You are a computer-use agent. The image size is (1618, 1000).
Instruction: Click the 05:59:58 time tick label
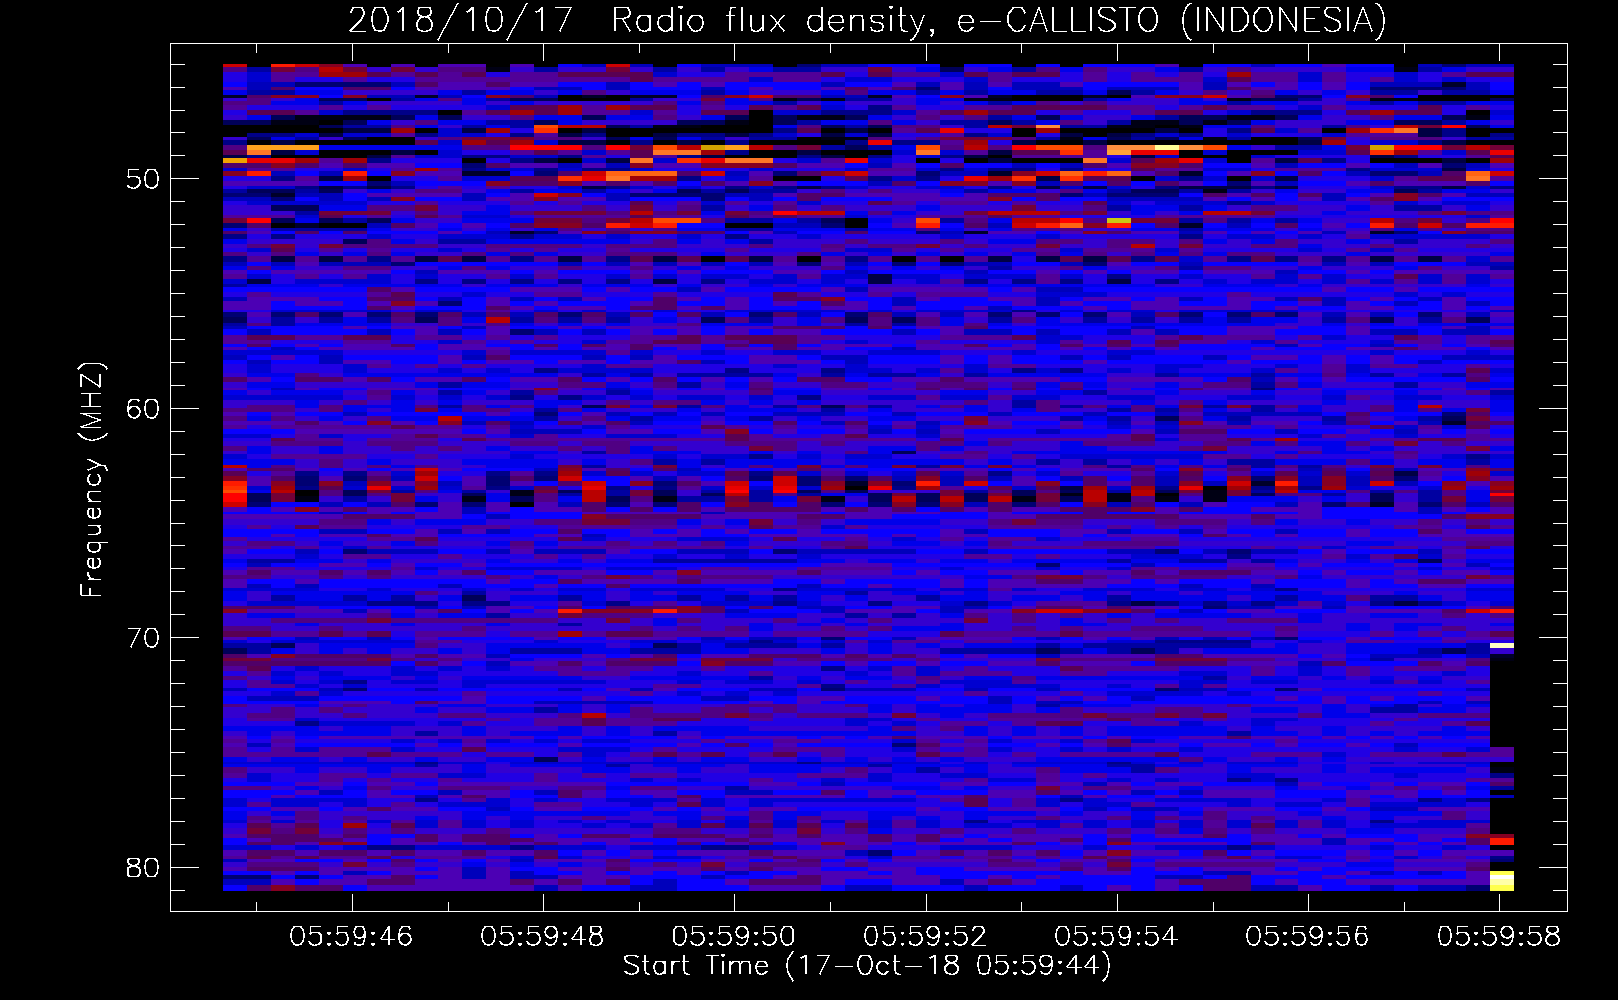(1499, 937)
